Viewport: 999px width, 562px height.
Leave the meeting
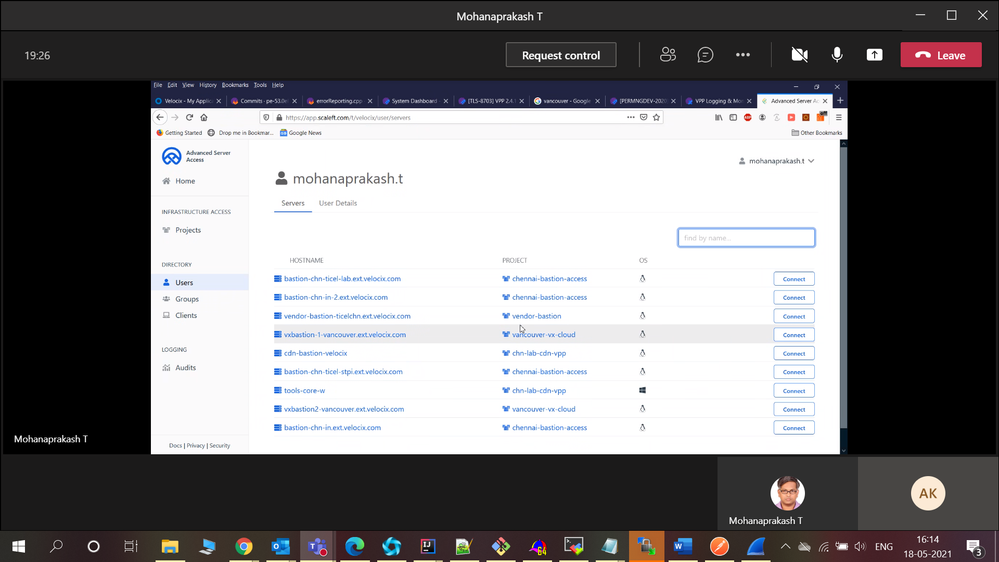coord(941,55)
